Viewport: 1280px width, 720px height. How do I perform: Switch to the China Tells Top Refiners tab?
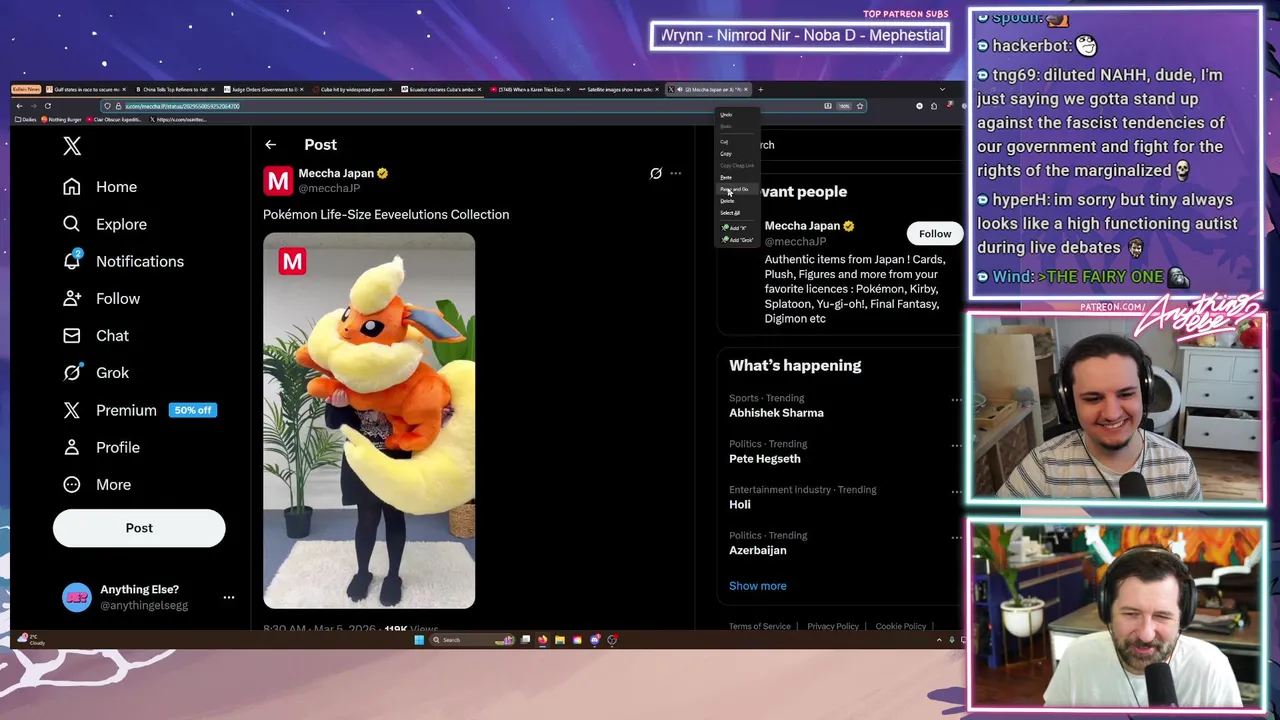[x=173, y=89]
